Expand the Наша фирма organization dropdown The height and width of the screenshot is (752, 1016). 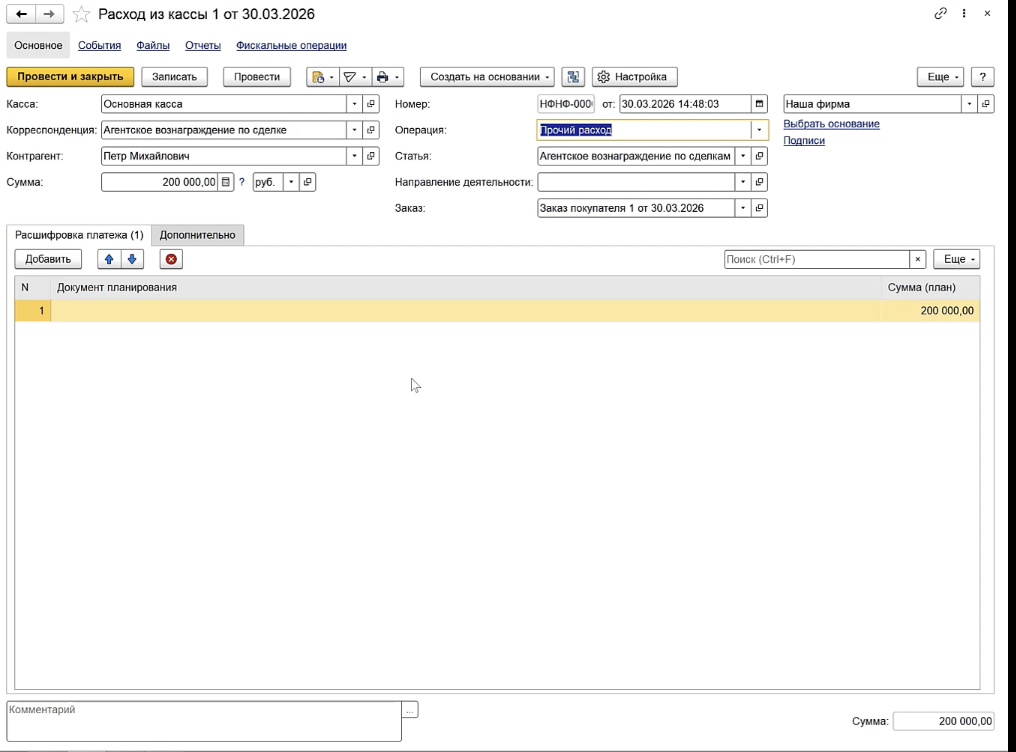click(969, 104)
